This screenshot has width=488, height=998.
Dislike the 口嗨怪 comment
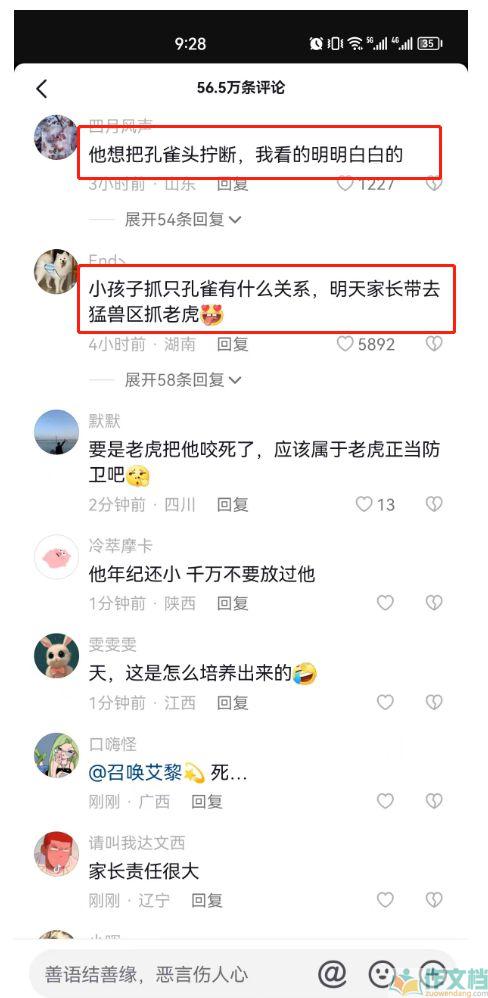434,801
